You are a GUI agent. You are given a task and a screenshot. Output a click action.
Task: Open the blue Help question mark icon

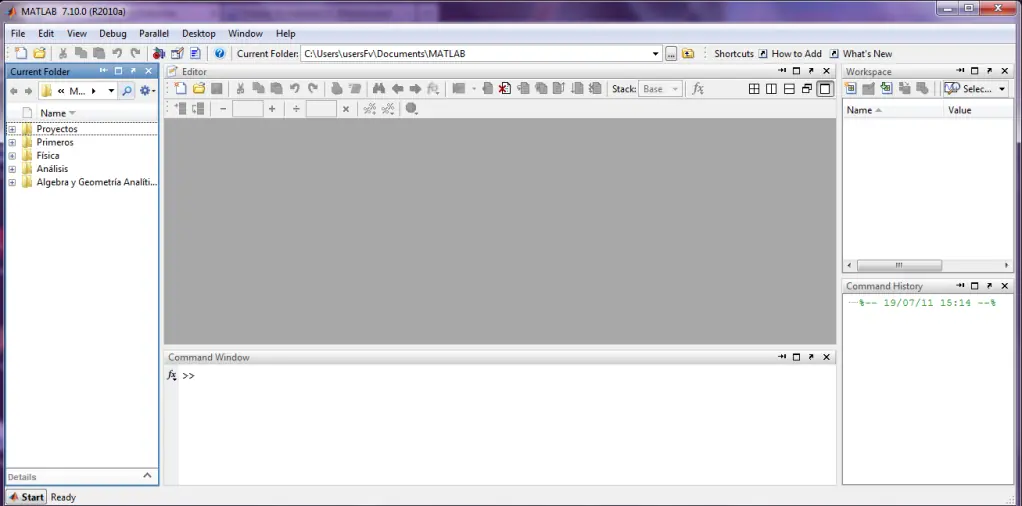[220, 53]
